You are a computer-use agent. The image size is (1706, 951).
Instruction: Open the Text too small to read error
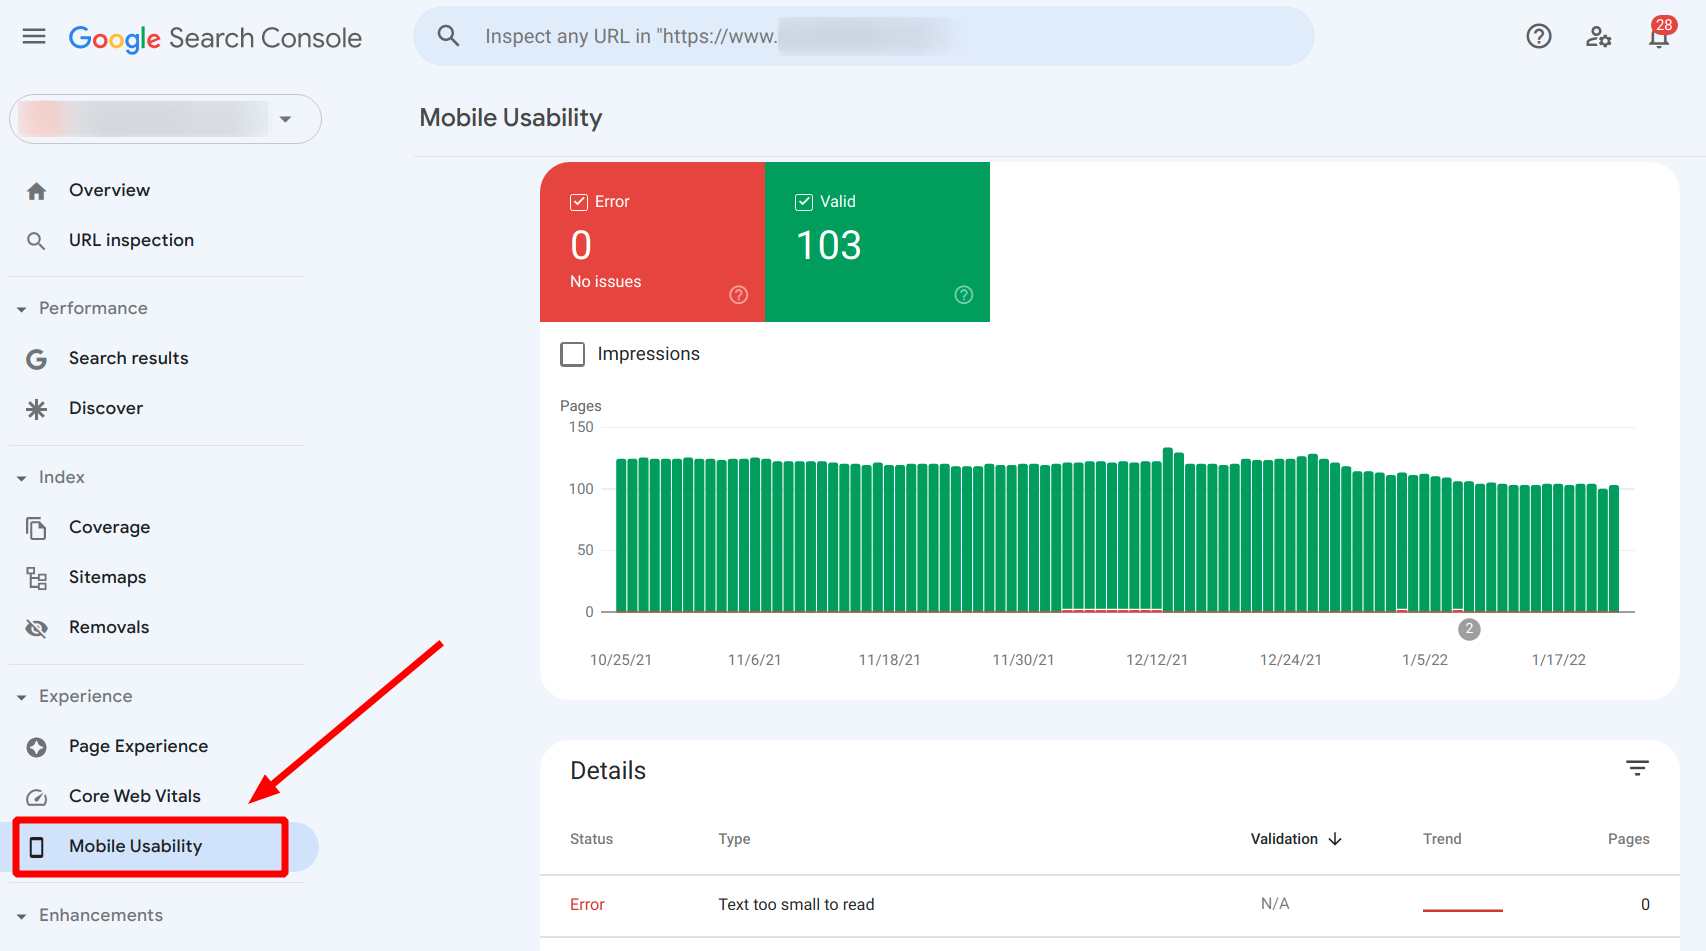tap(795, 904)
